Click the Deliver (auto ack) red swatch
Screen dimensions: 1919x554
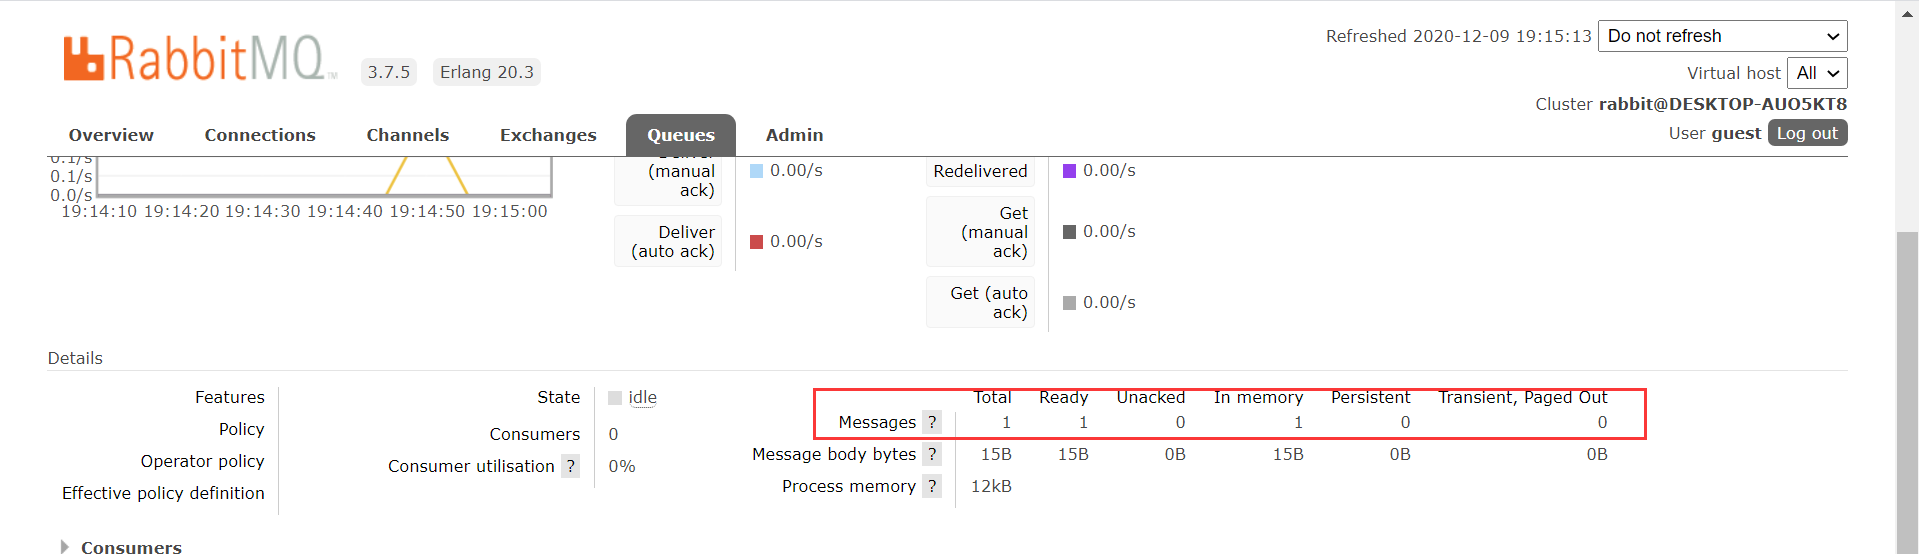point(757,242)
